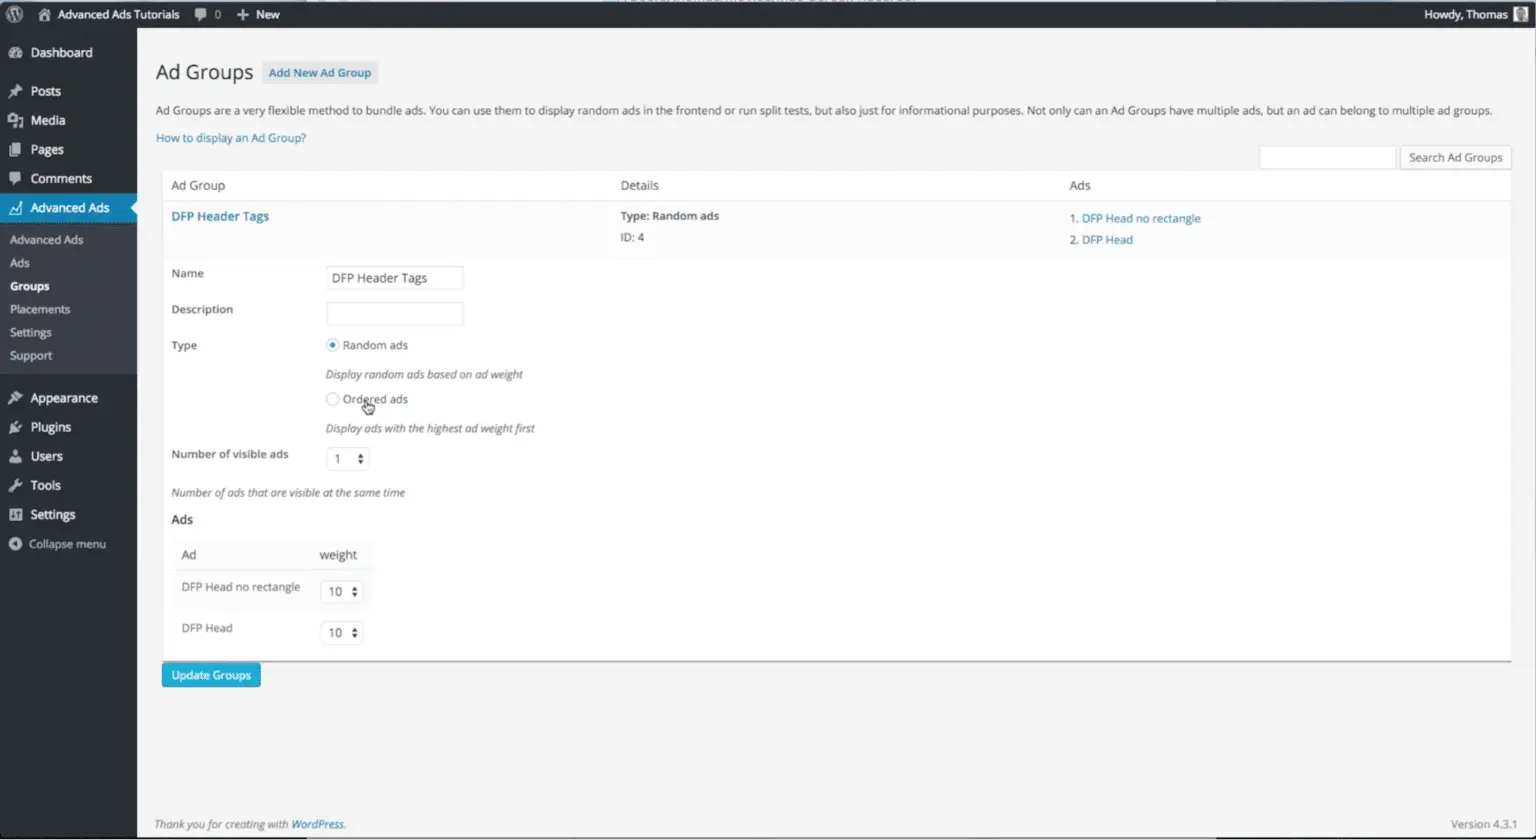
Task: Open weight dropdown for DFP Head no rectangle
Action: 342,592
